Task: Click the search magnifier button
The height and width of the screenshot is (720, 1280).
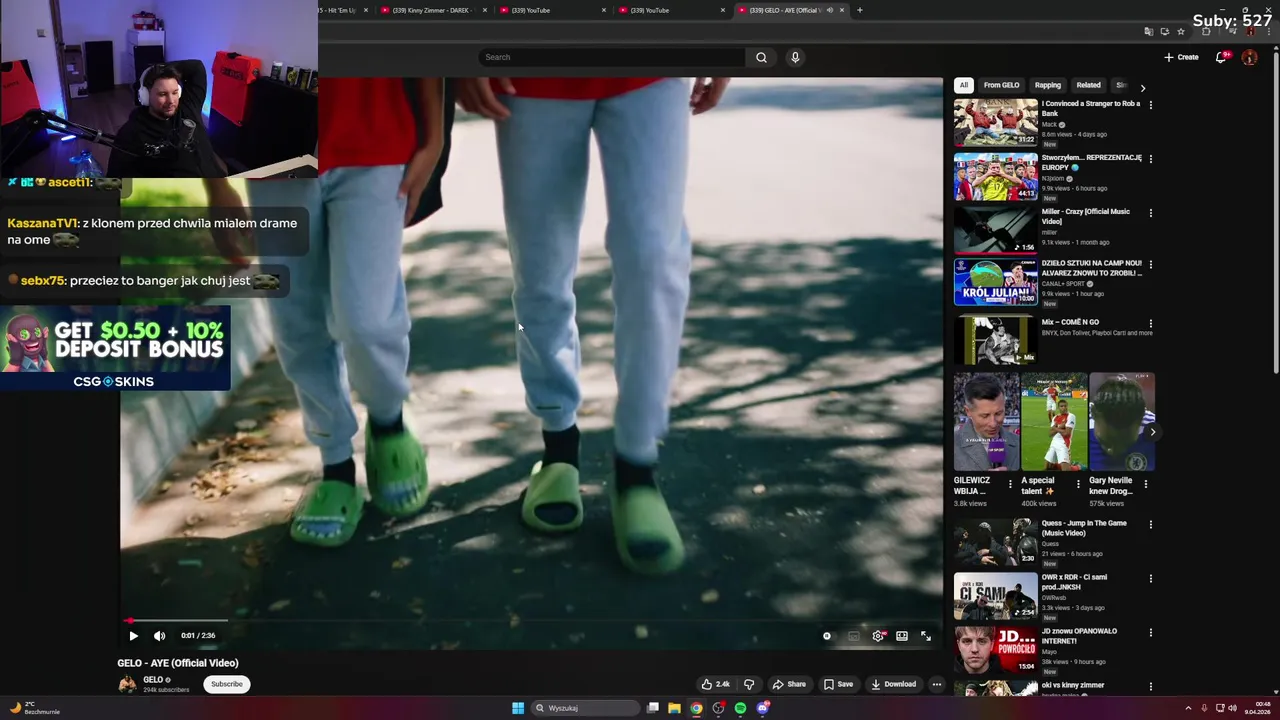Action: (x=761, y=57)
